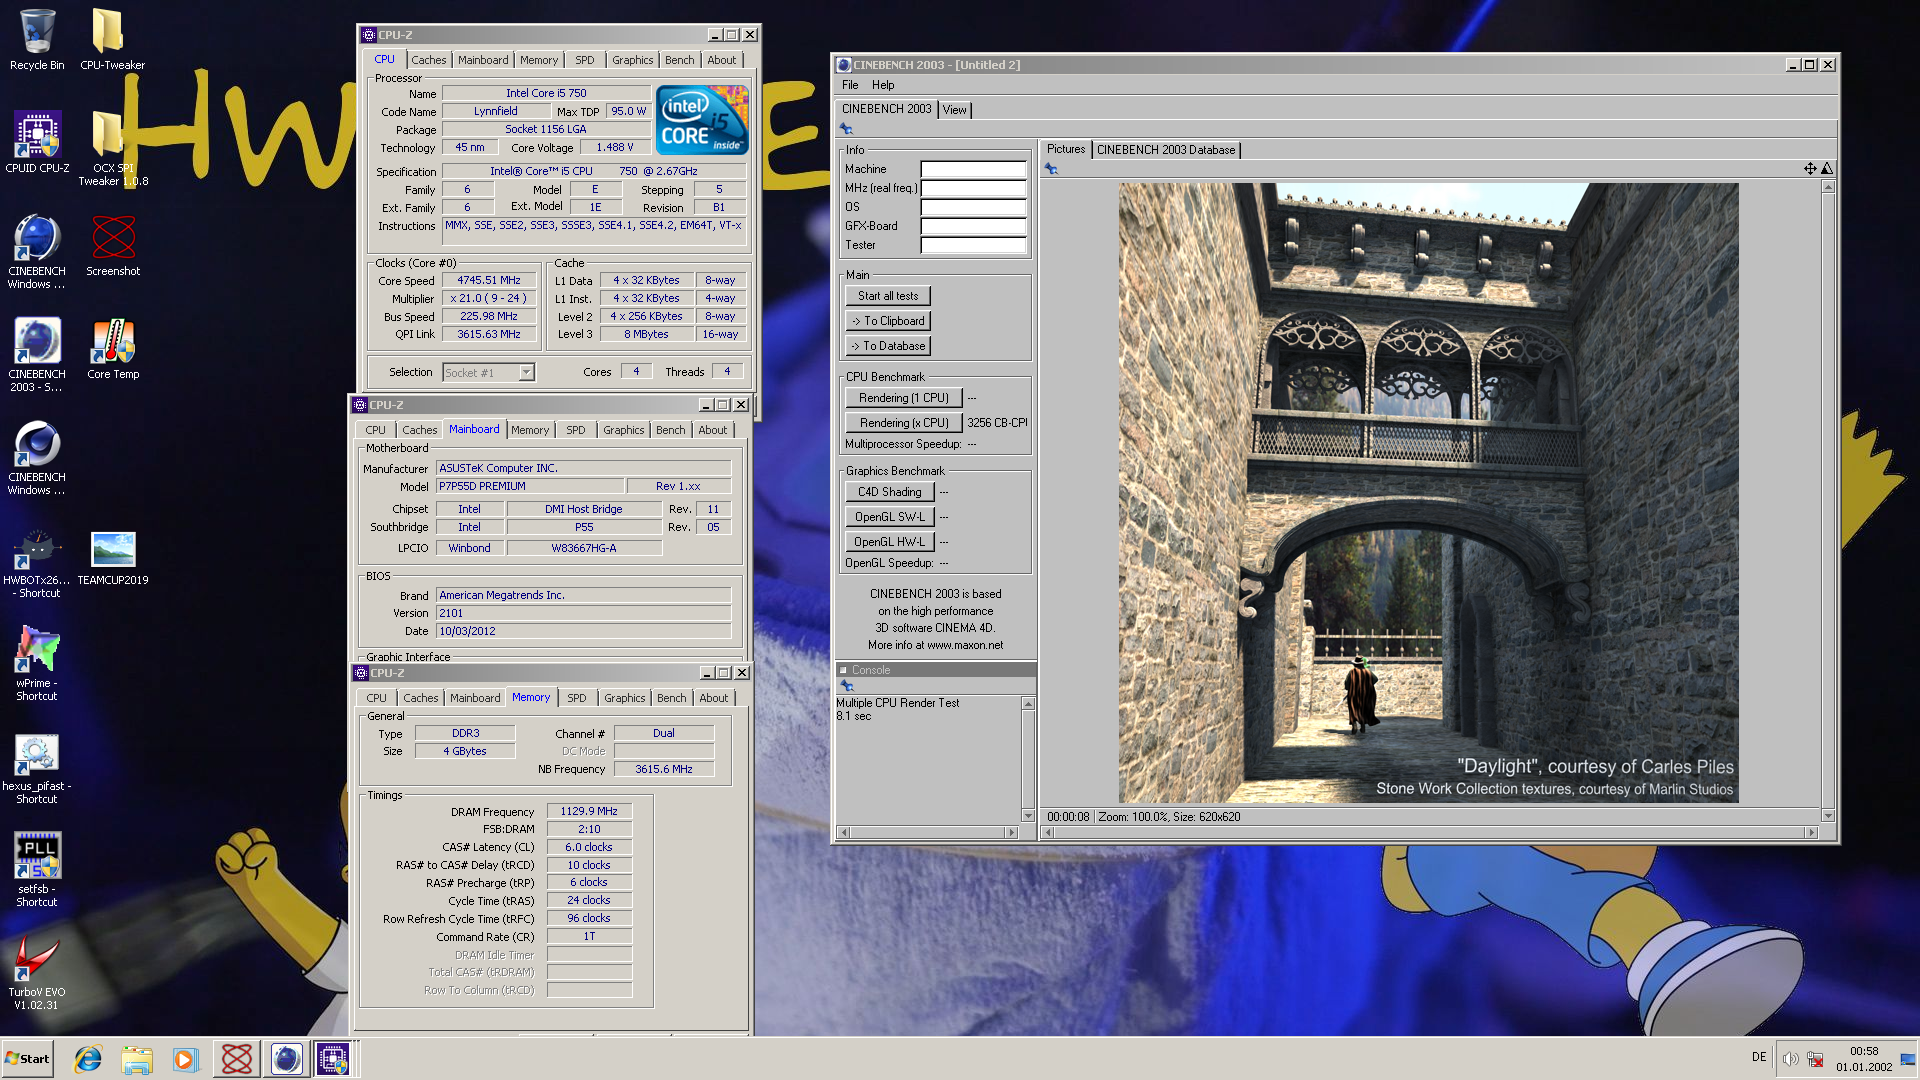Click the vertical scrollbar beside the render picture
The height and width of the screenshot is (1080, 1920).
pyautogui.click(x=1828, y=502)
